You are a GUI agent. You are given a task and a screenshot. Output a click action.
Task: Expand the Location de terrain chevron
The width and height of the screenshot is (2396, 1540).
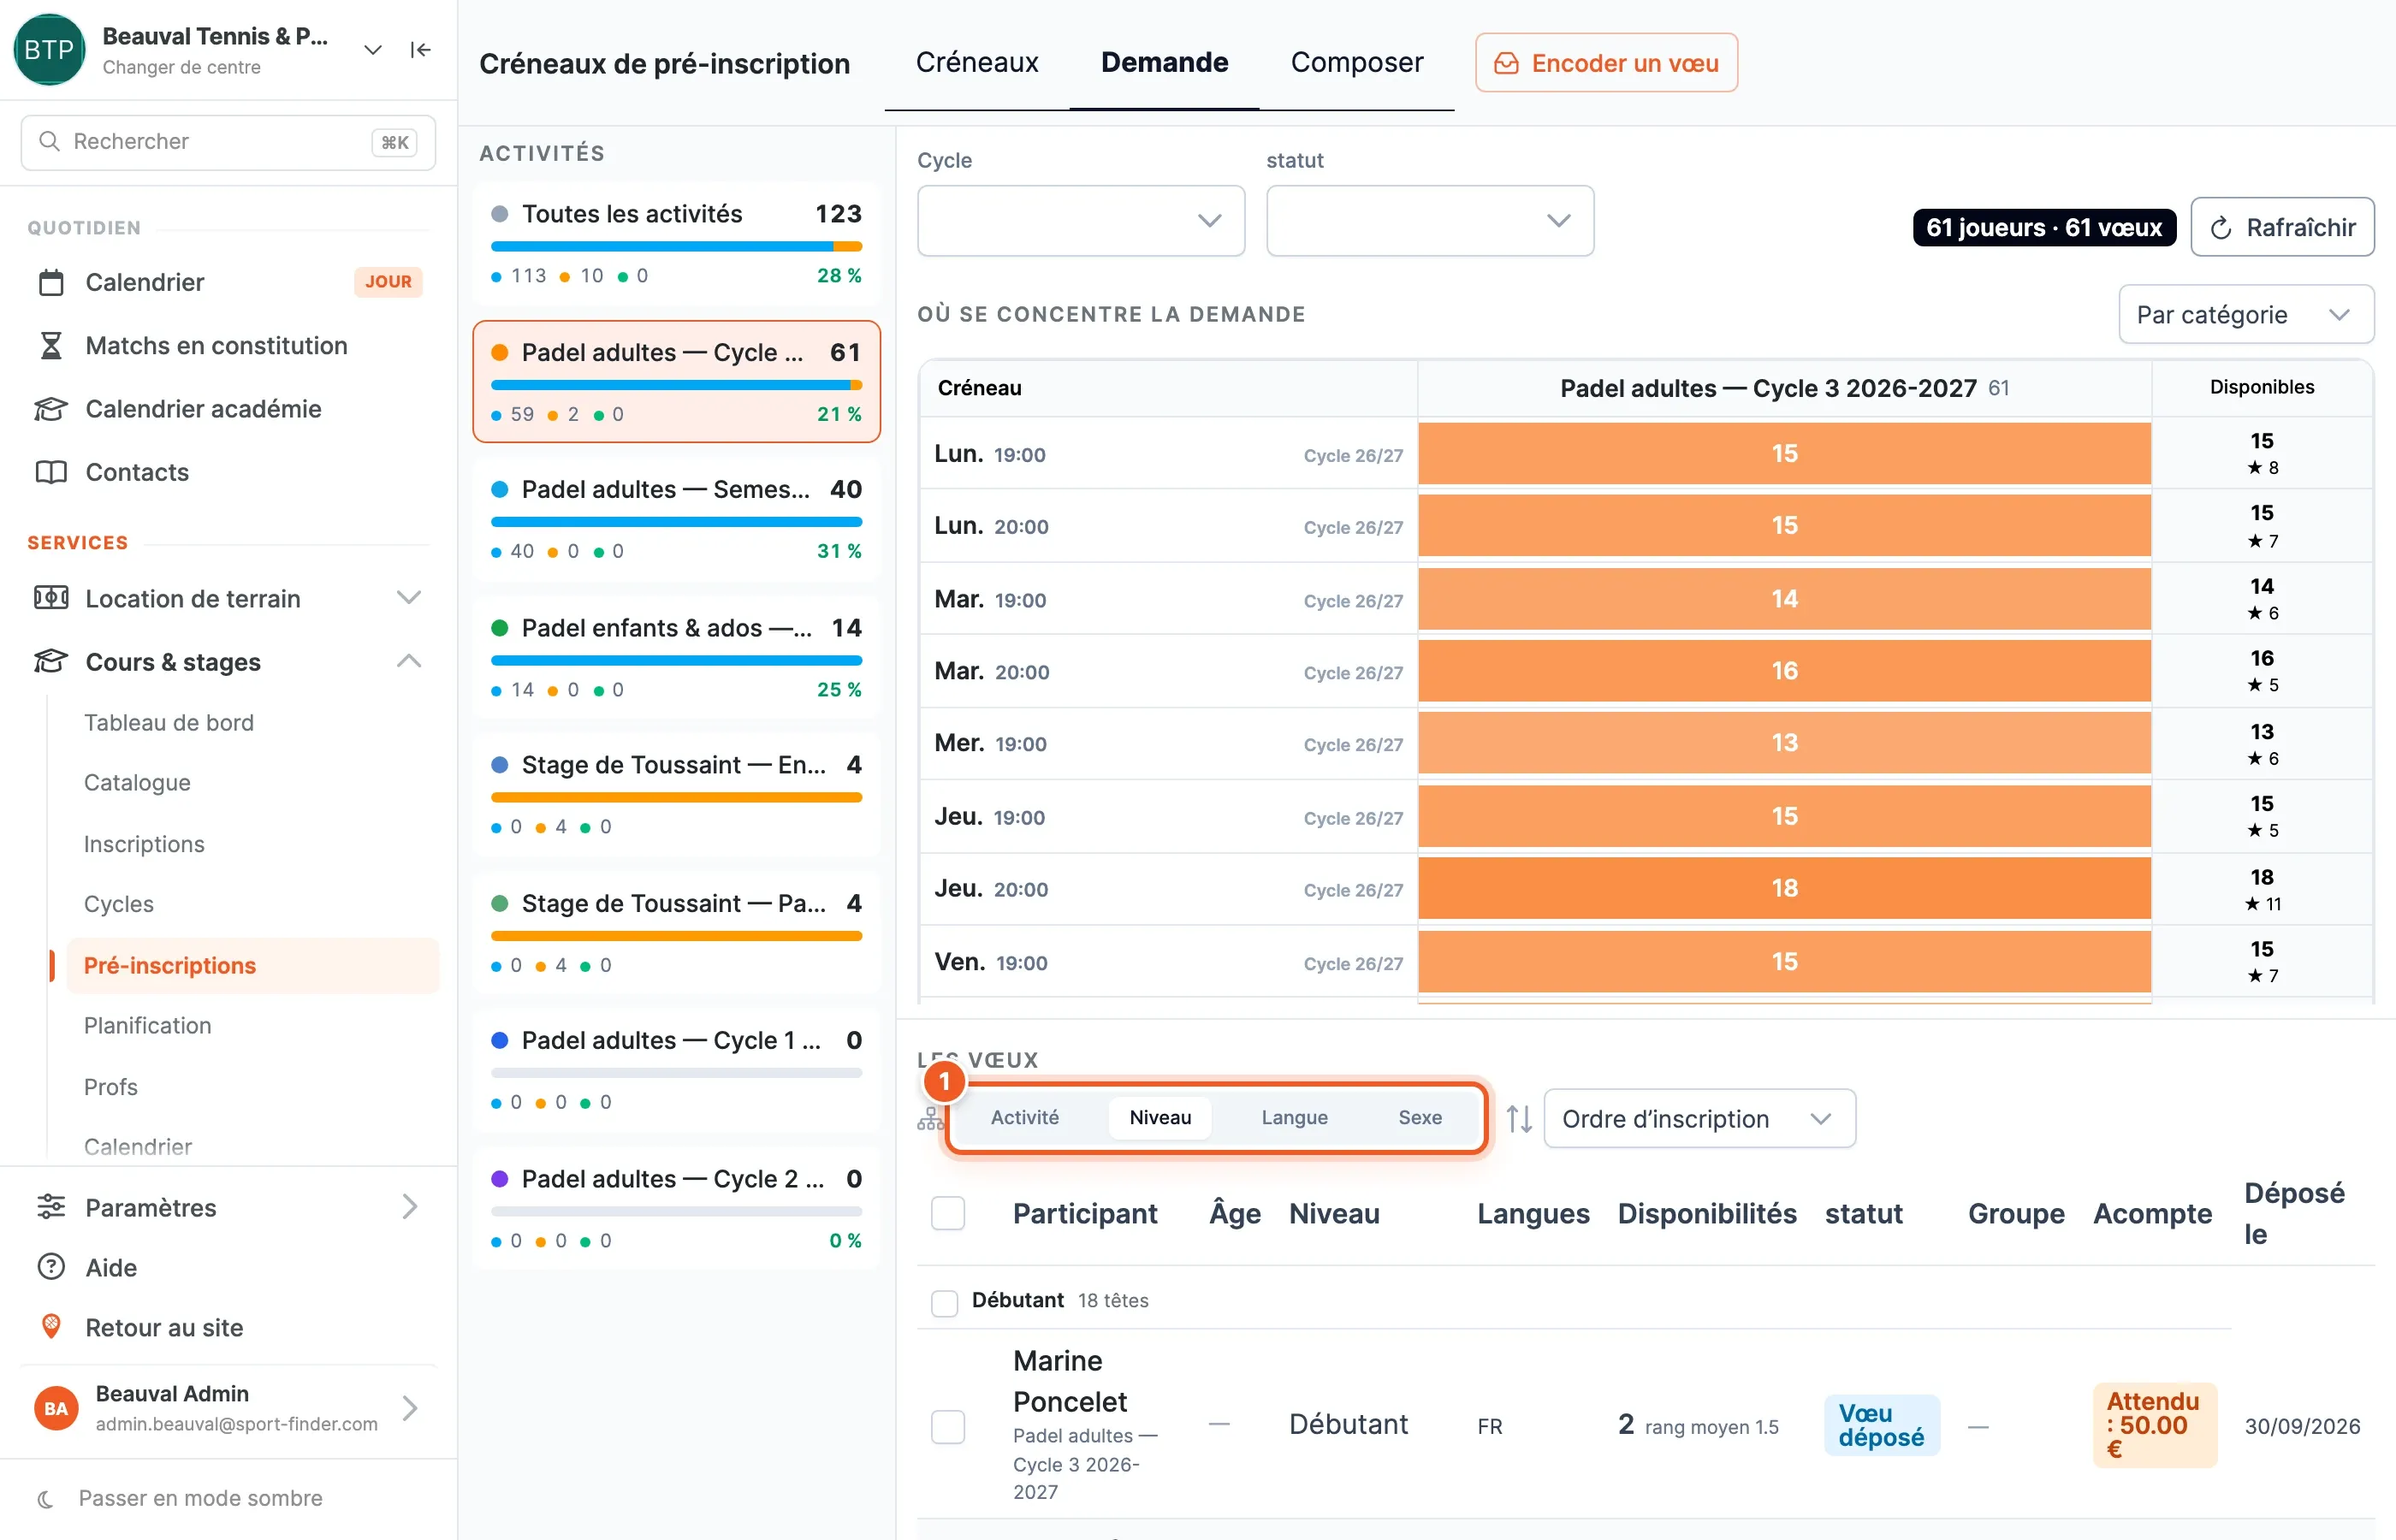click(x=408, y=598)
